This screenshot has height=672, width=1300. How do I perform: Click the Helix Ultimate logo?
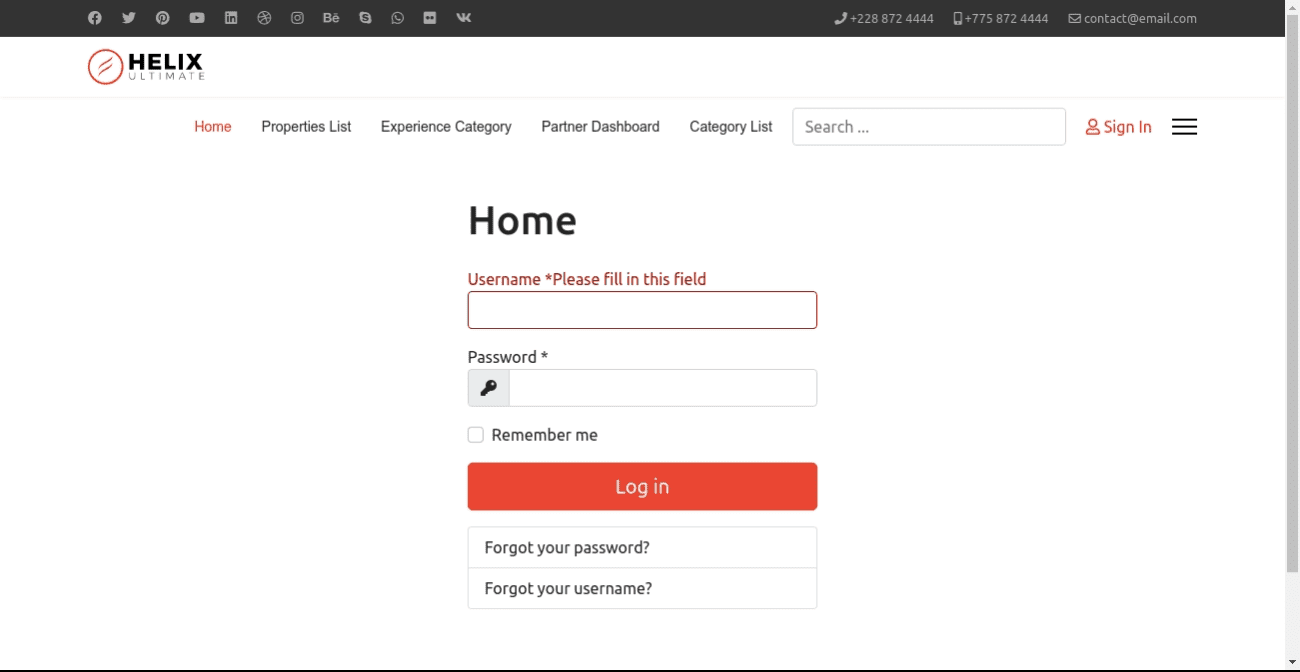coord(146,67)
